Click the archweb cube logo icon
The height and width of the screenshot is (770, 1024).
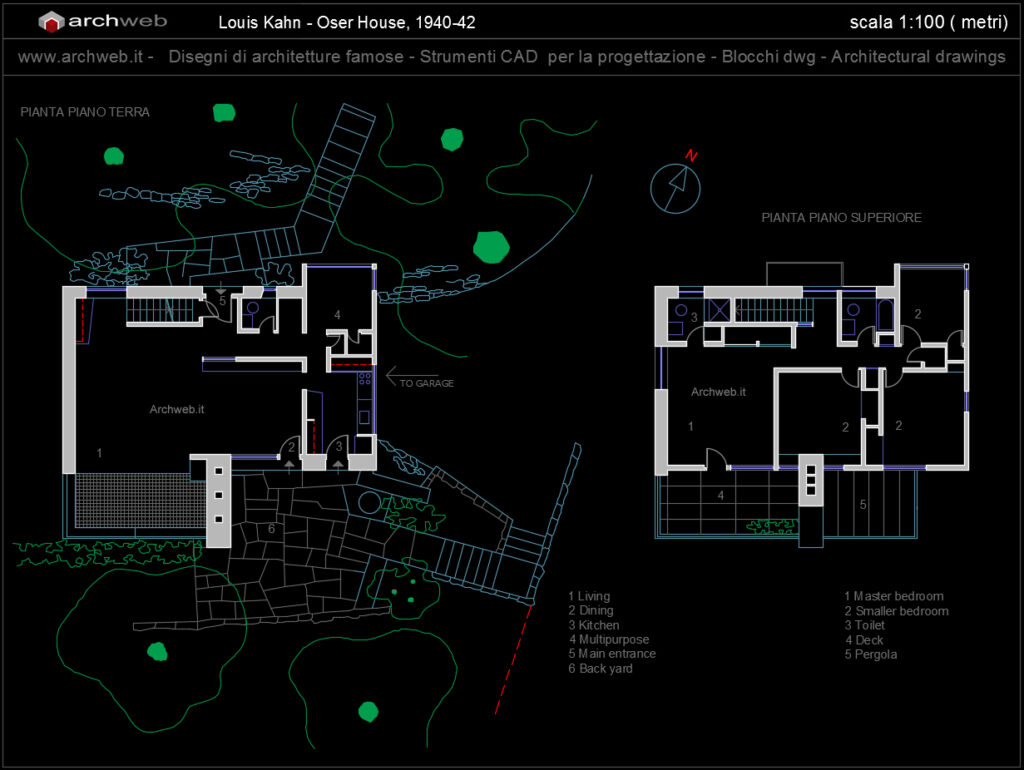tap(51, 22)
